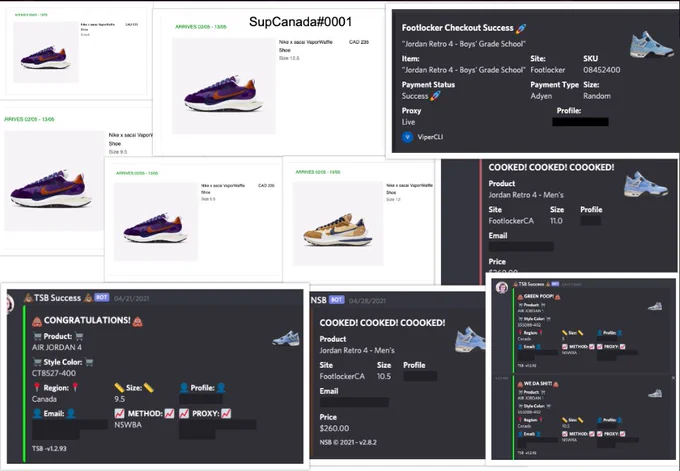Click the NSB © 2021 - v2.8.2 footer
Image resolution: width=680 pixels, height=471 pixels.
(x=348, y=442)
